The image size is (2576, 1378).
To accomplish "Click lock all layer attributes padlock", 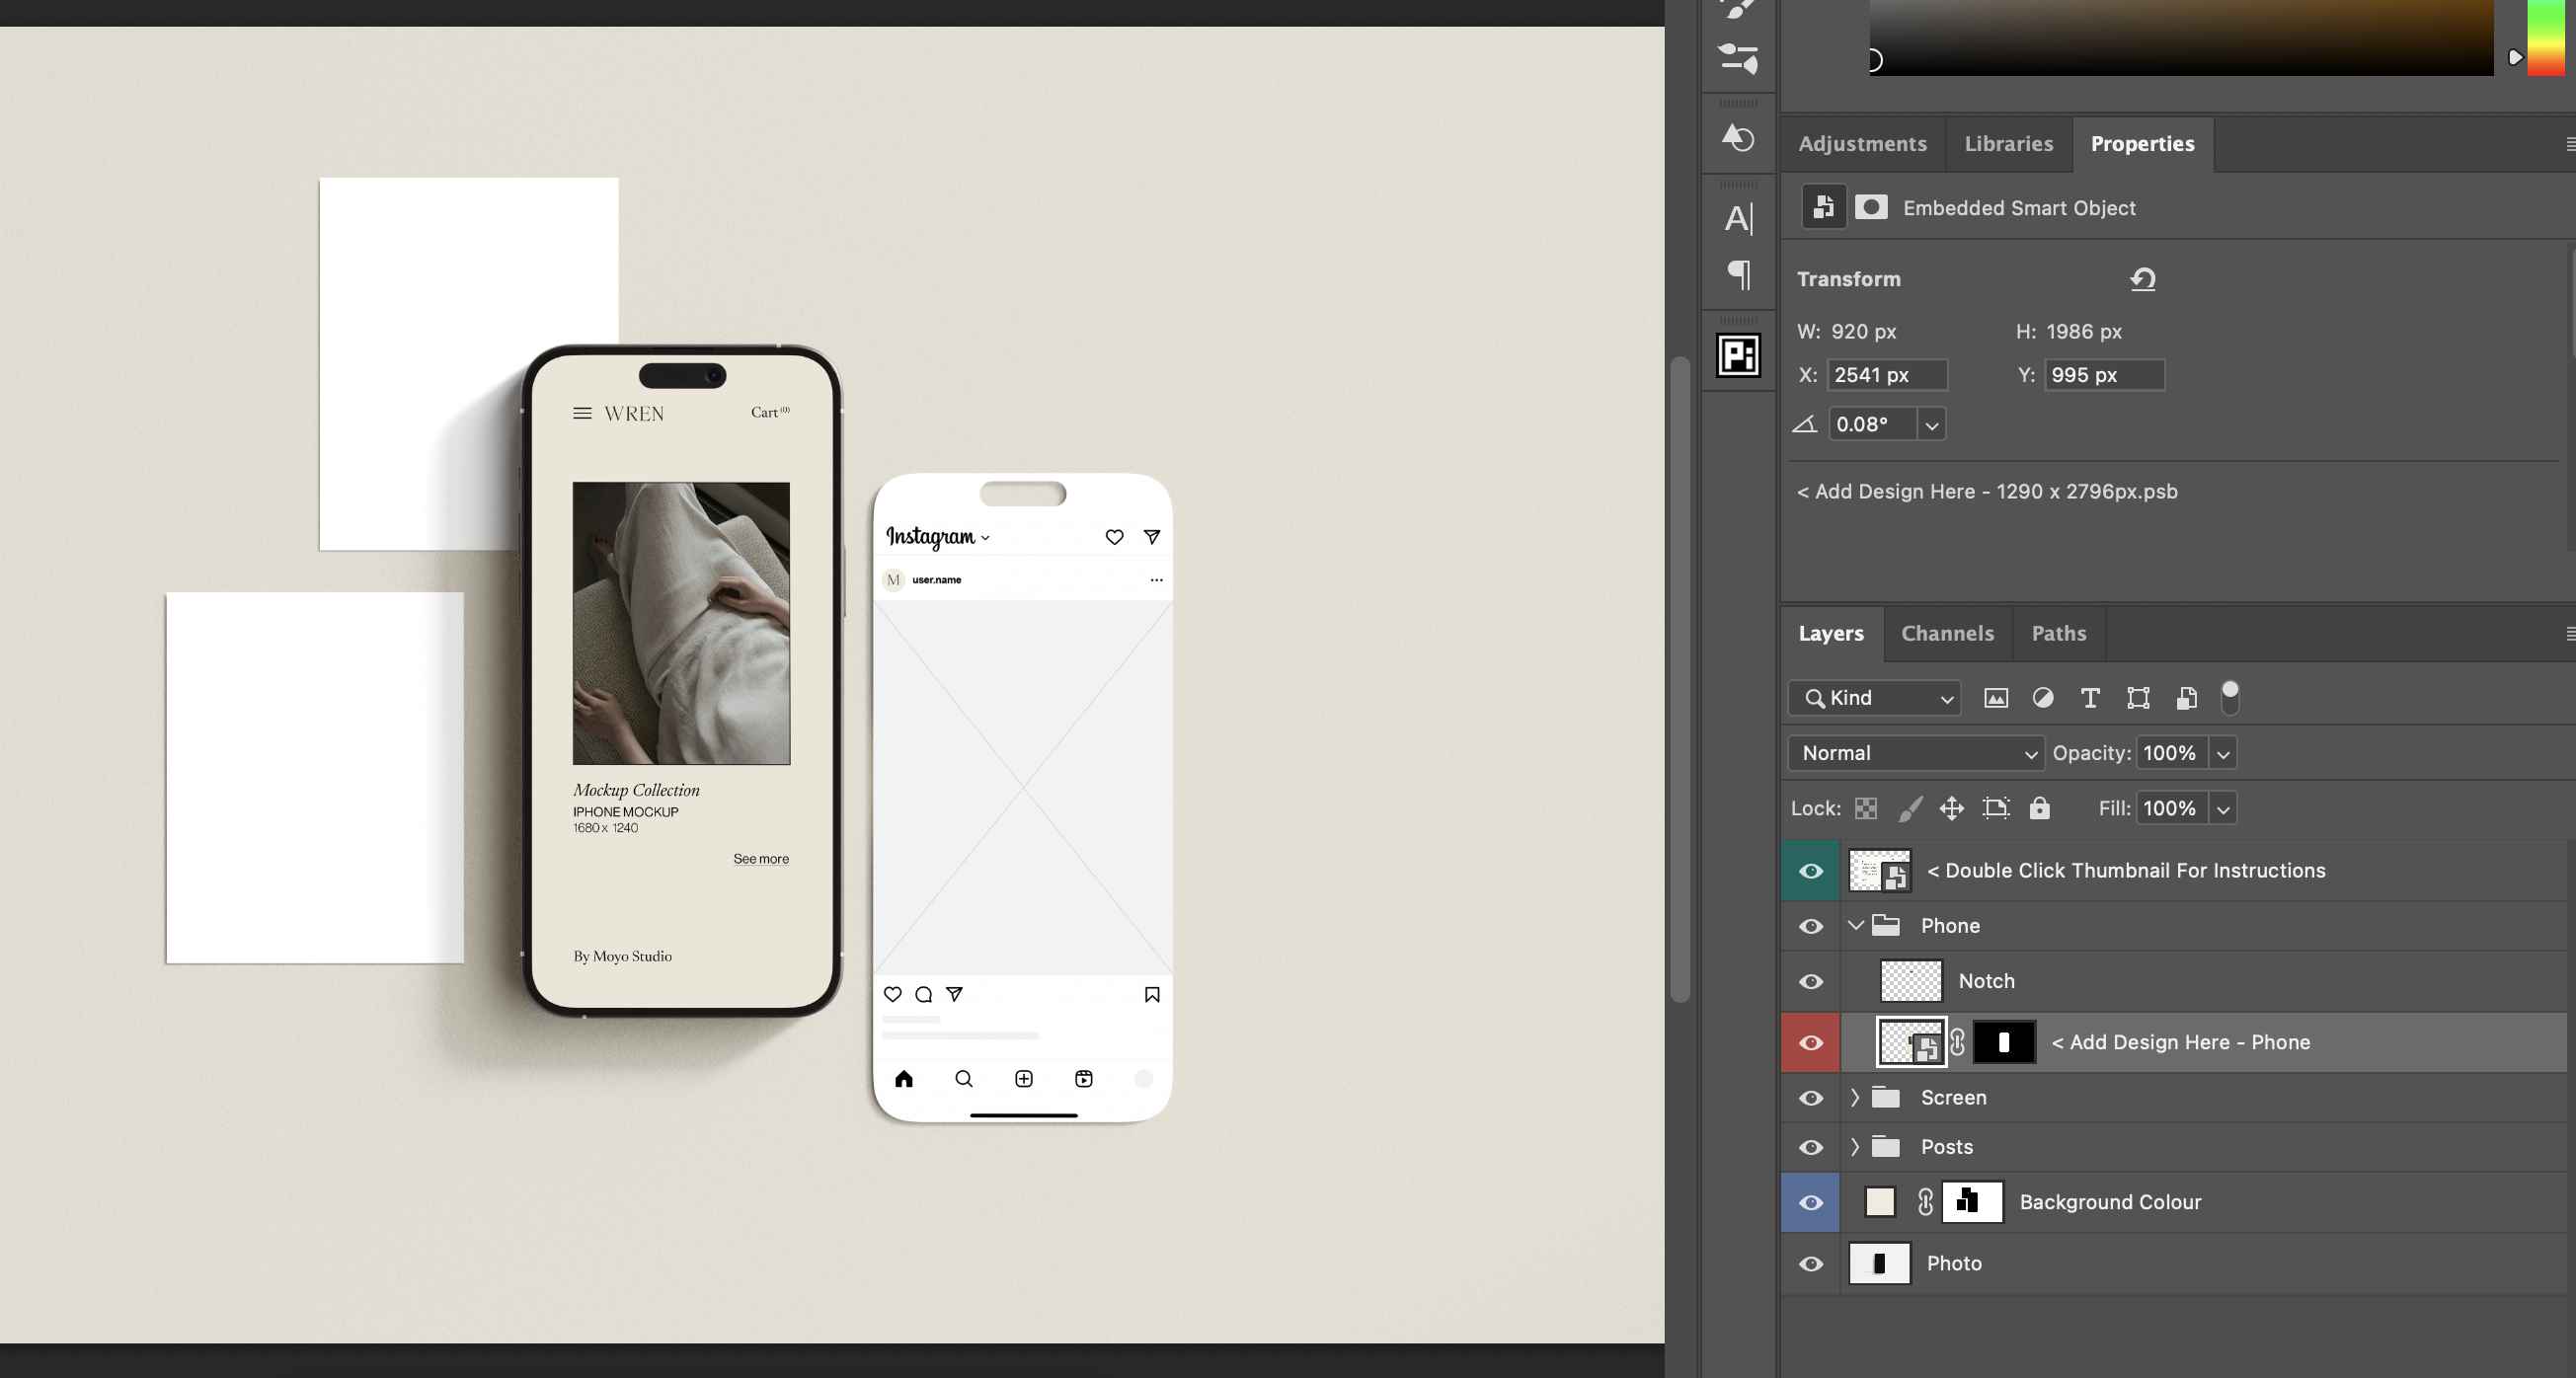I will pyautogui.click(x=2039, y=808).
